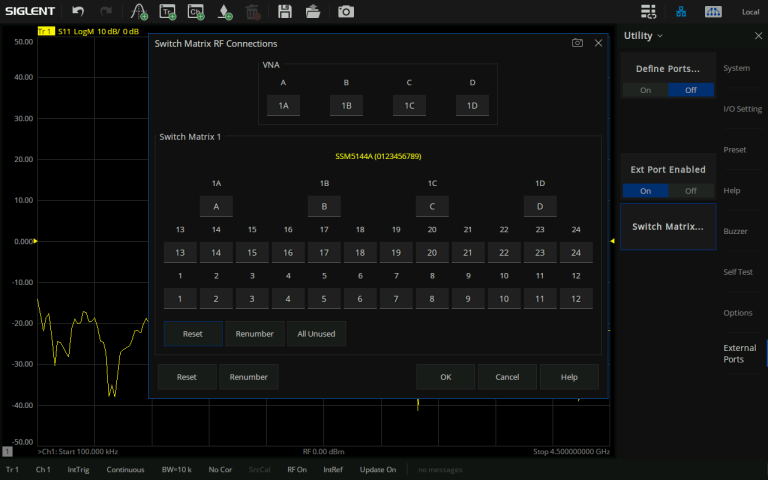Switch Ext Port Enabled to Off

pyautogui.click(x=690, y=191)
